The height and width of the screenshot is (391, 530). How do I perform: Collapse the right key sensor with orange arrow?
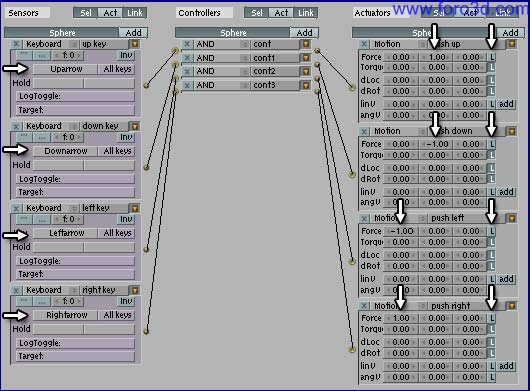(x=135, y=290)
